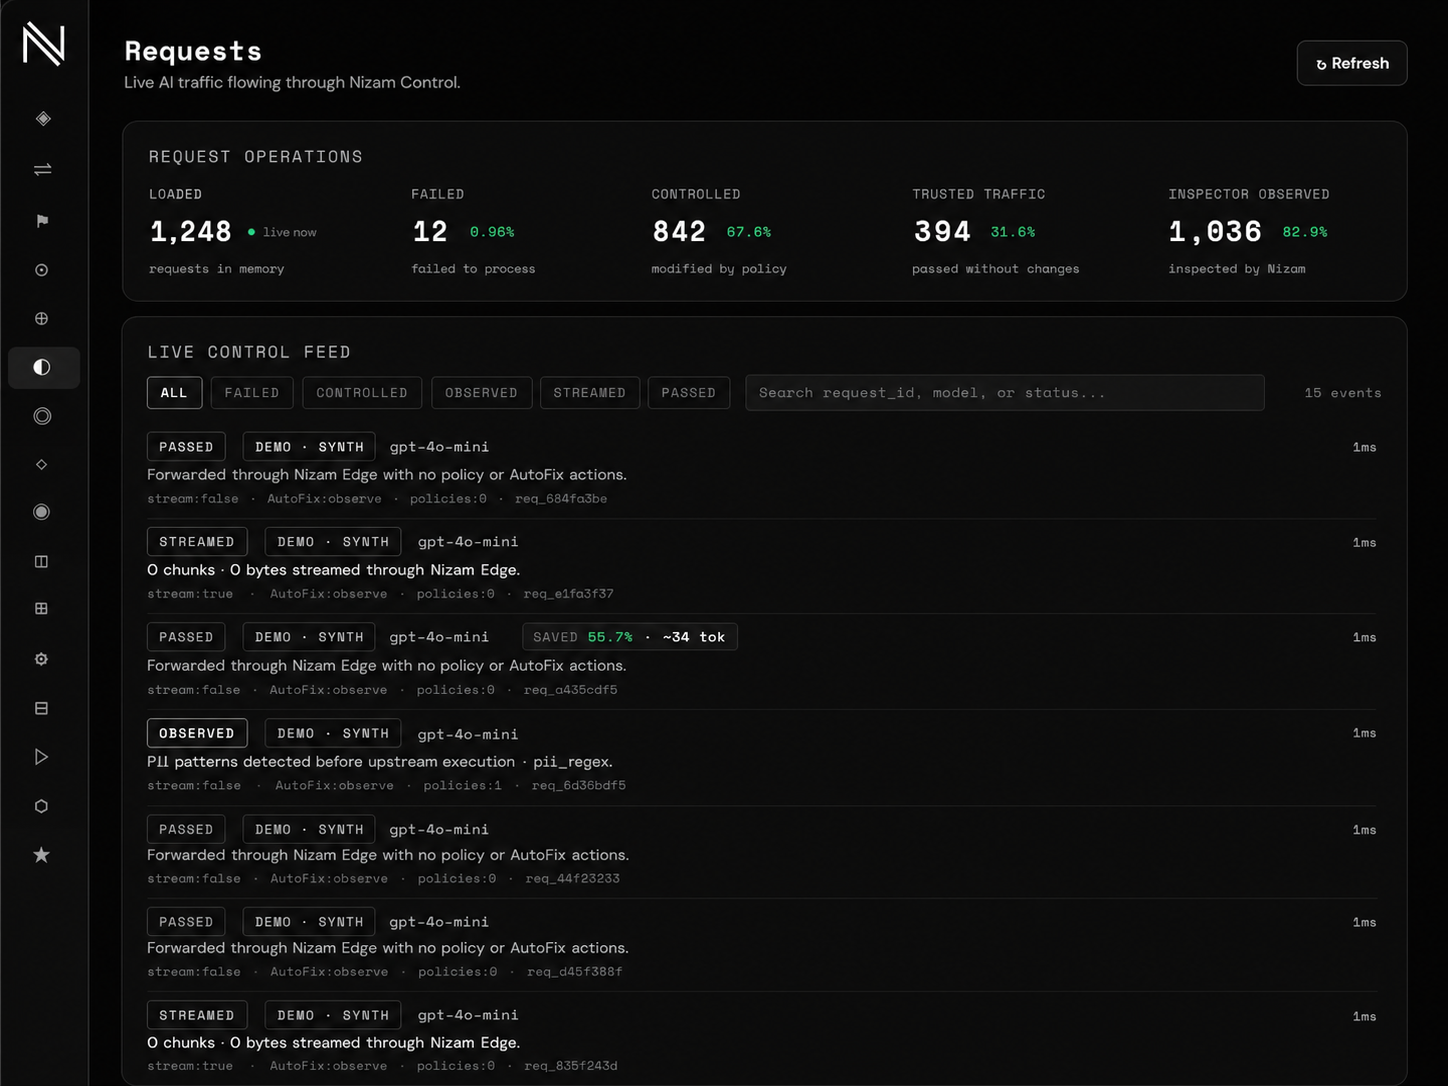1448x1086 pixels.
Task: Show ALL events in feed
Action: (x=174, y=393)
